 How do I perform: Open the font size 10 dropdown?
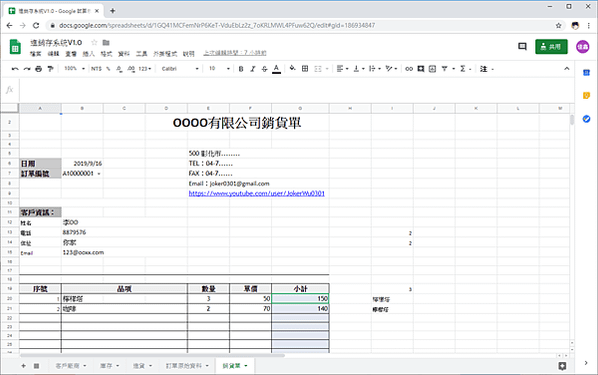(219, 69)
